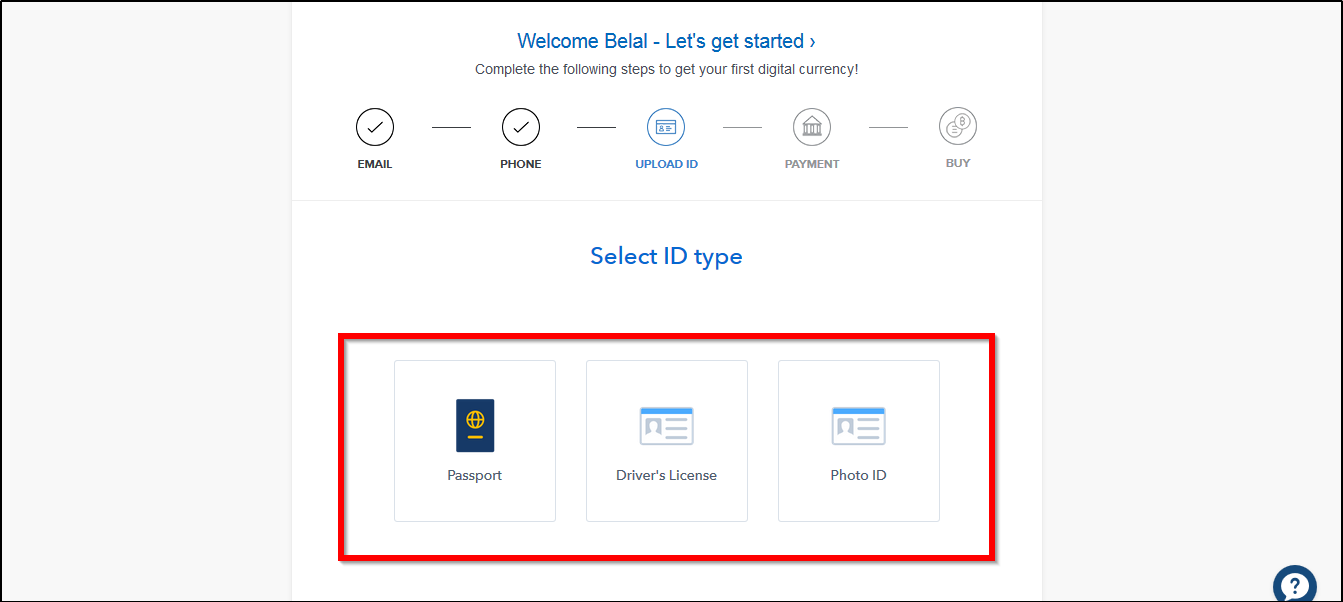Click the Driver's License text label
Image resolution: width=1343 pixels, height=602 pixels.
(667, 475)
